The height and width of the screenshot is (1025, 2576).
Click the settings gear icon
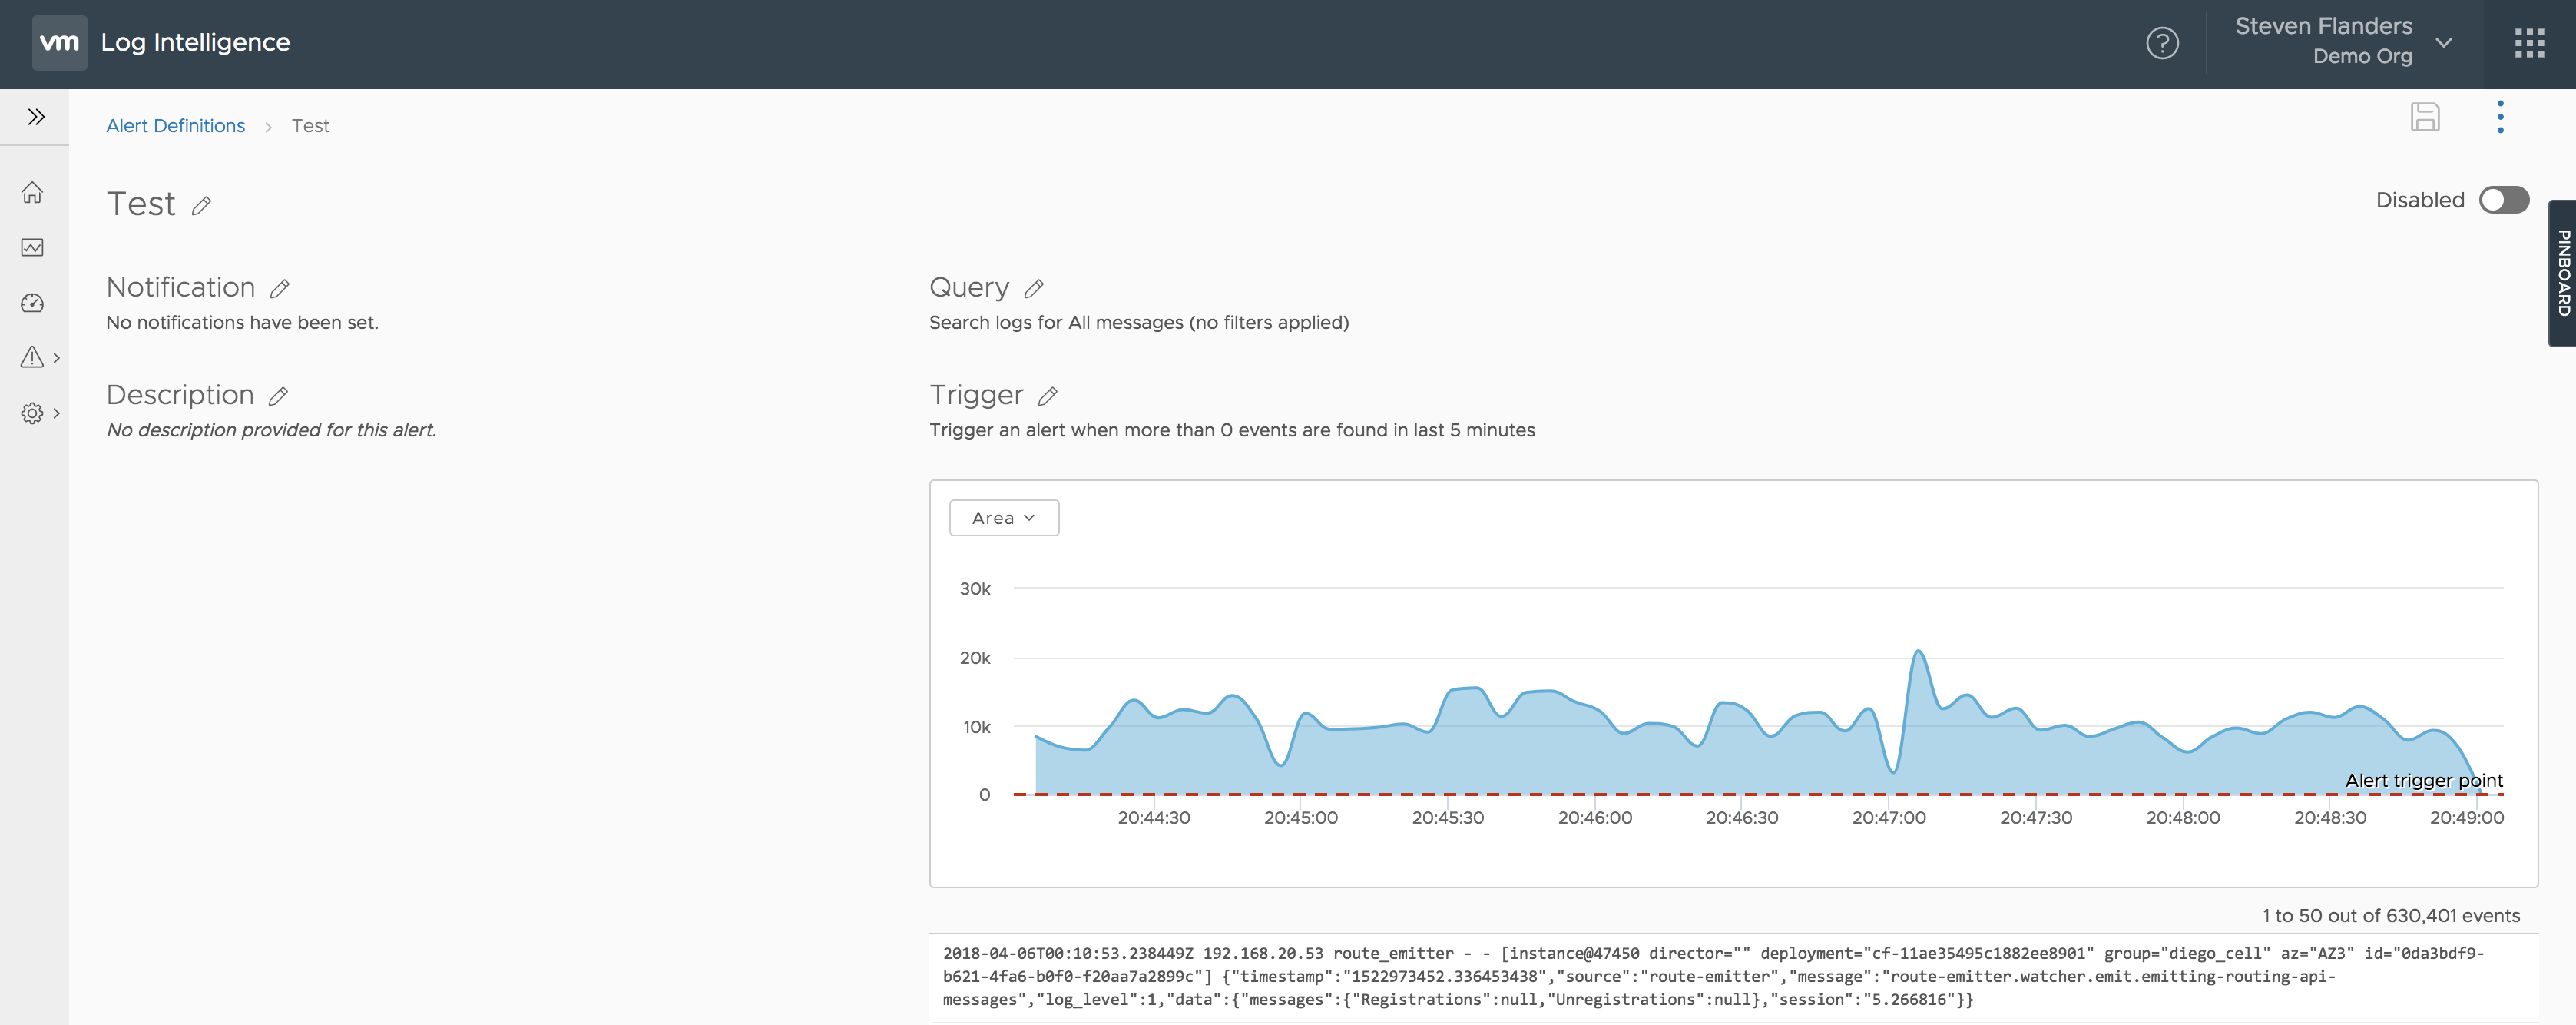click(x=32, y=413)
